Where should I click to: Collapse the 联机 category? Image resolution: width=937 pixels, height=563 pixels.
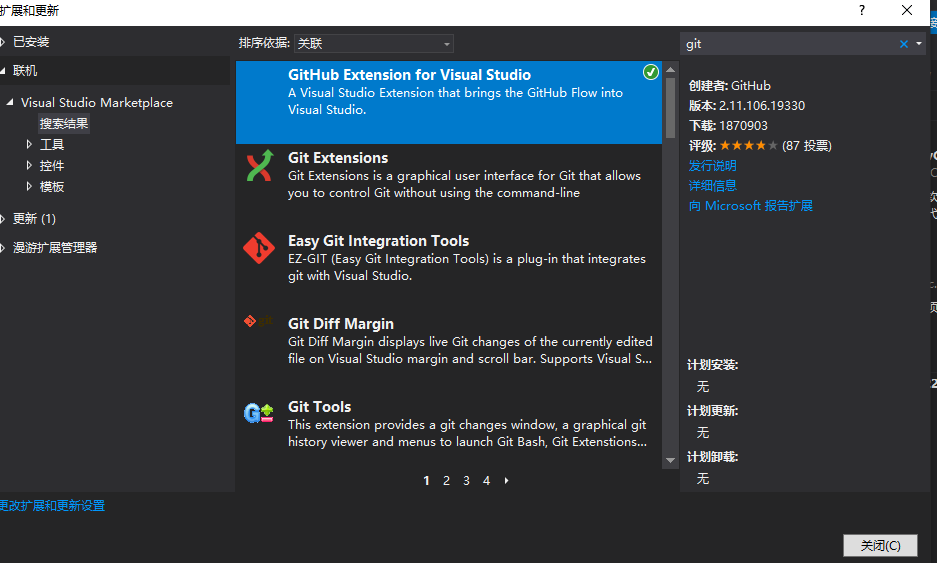tap(3, 71)
